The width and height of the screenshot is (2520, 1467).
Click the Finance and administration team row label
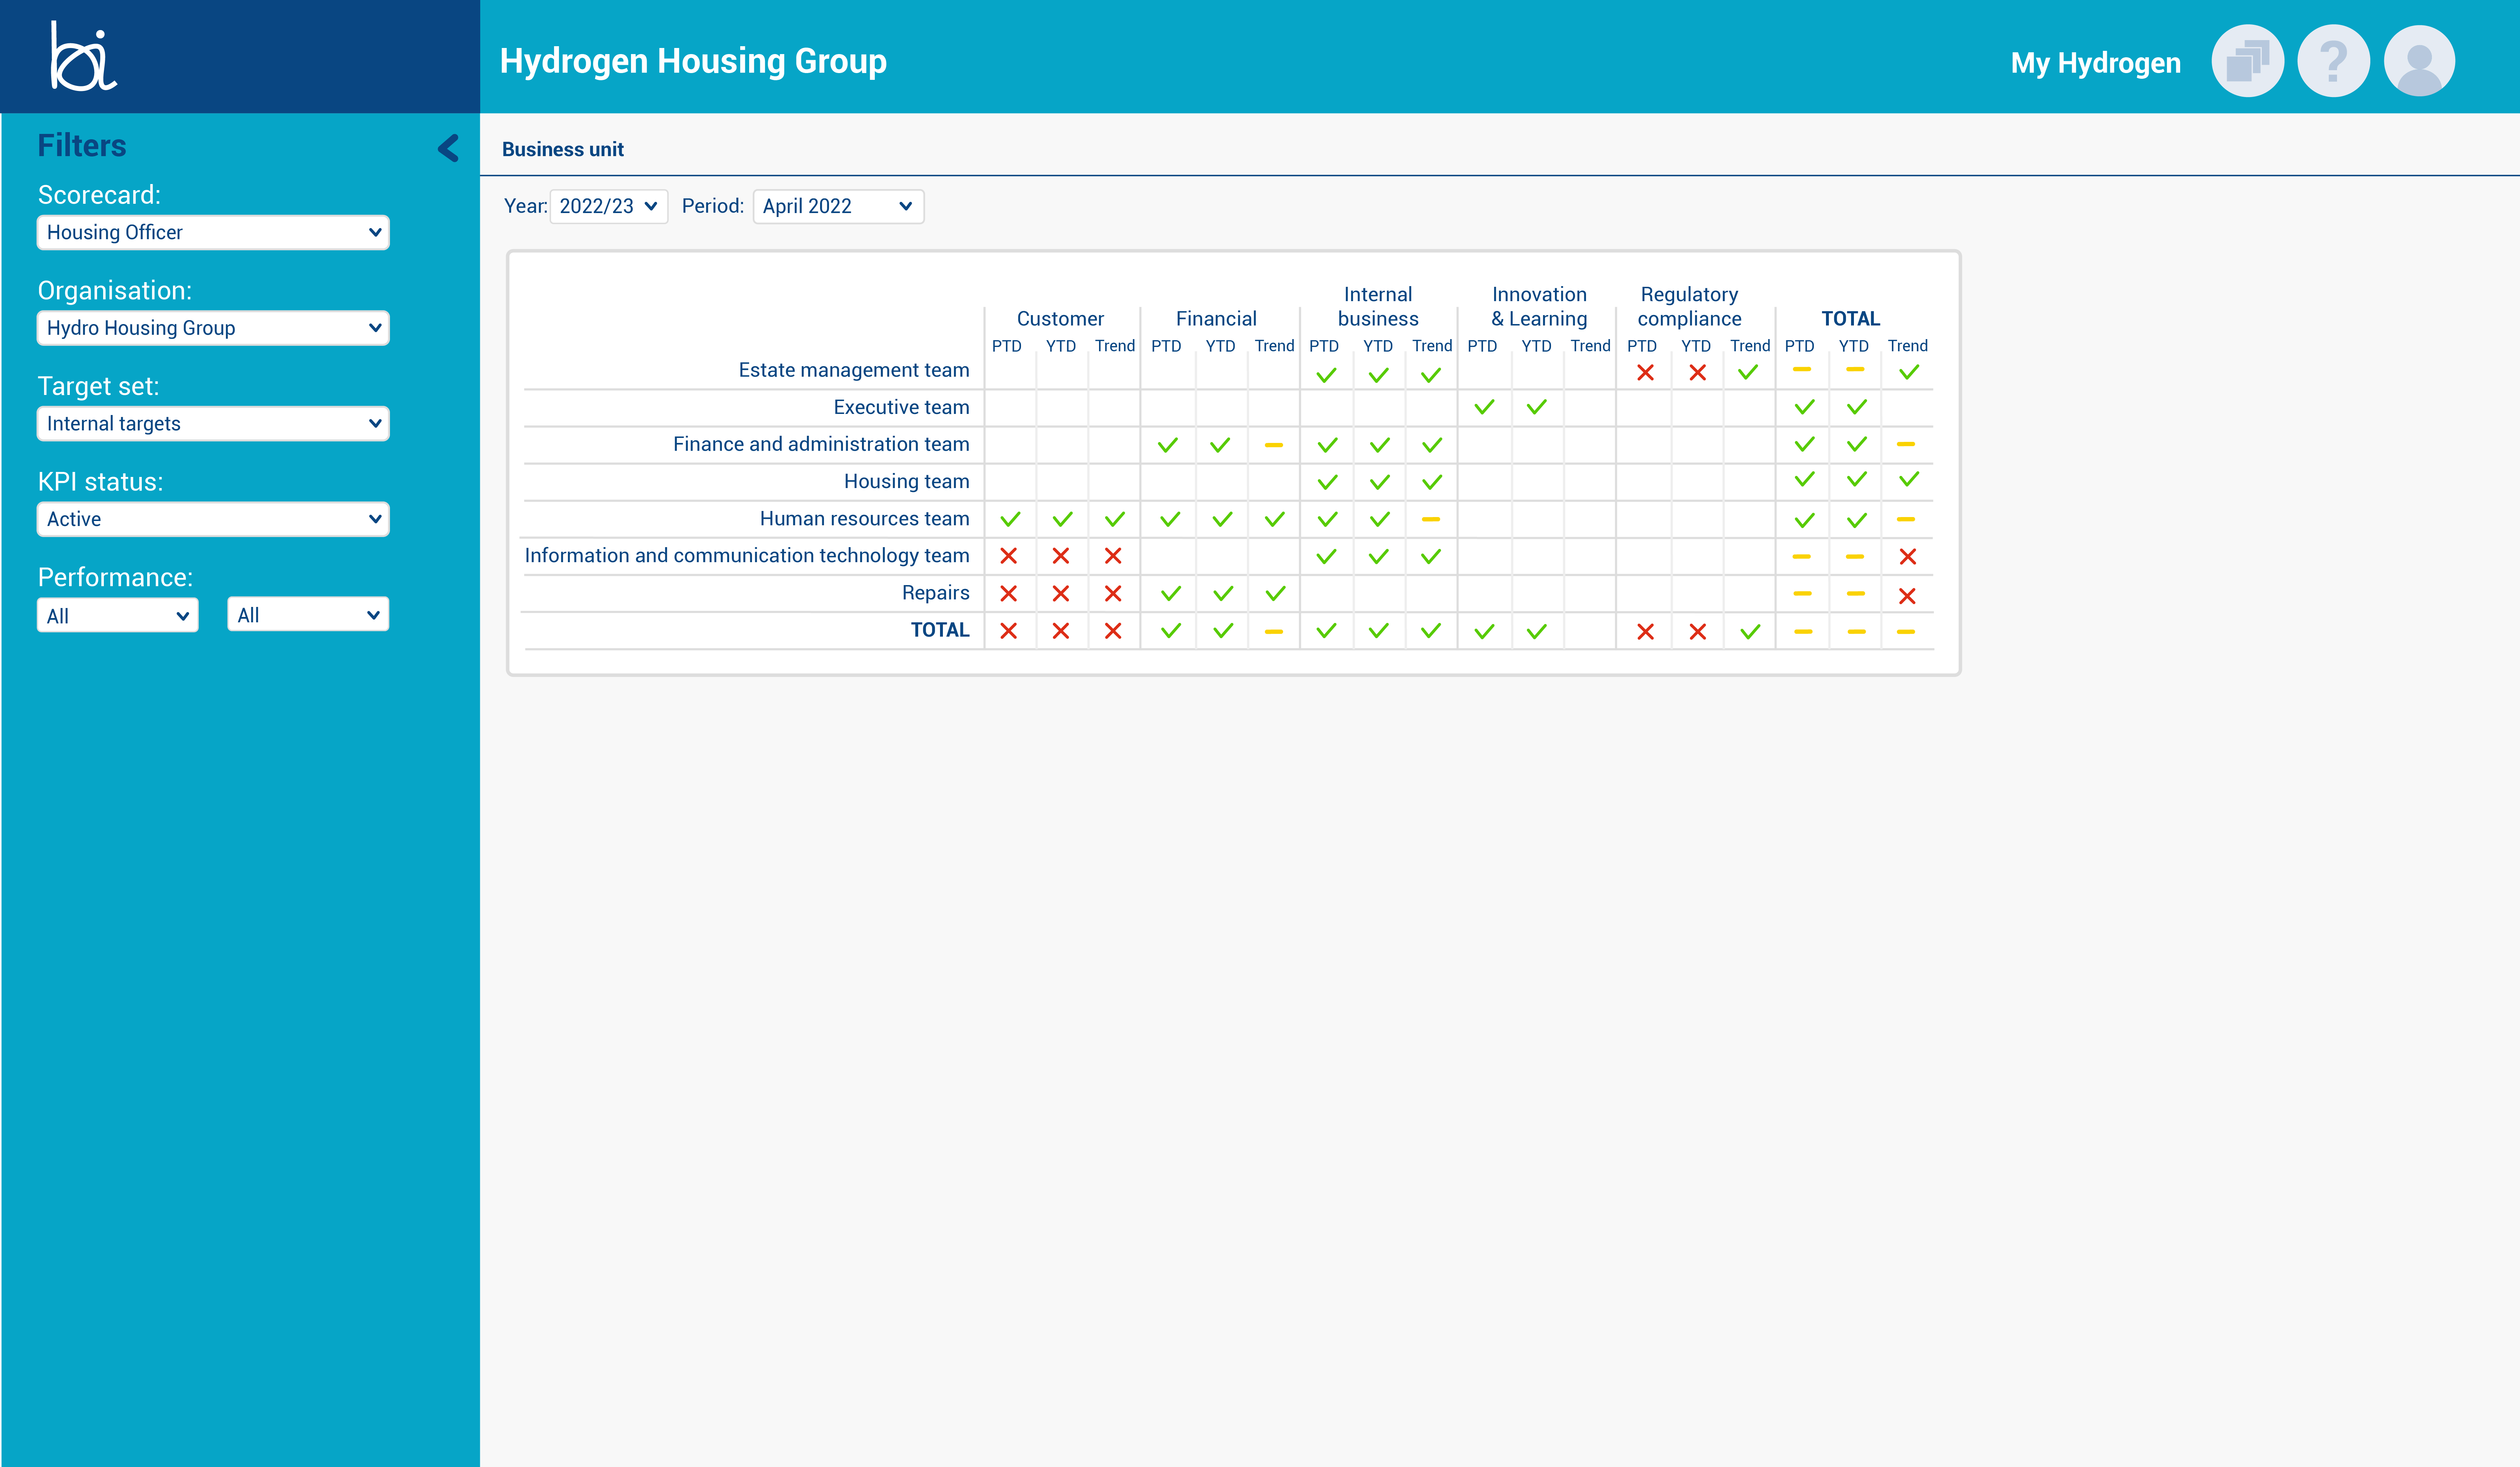[821, 444]
